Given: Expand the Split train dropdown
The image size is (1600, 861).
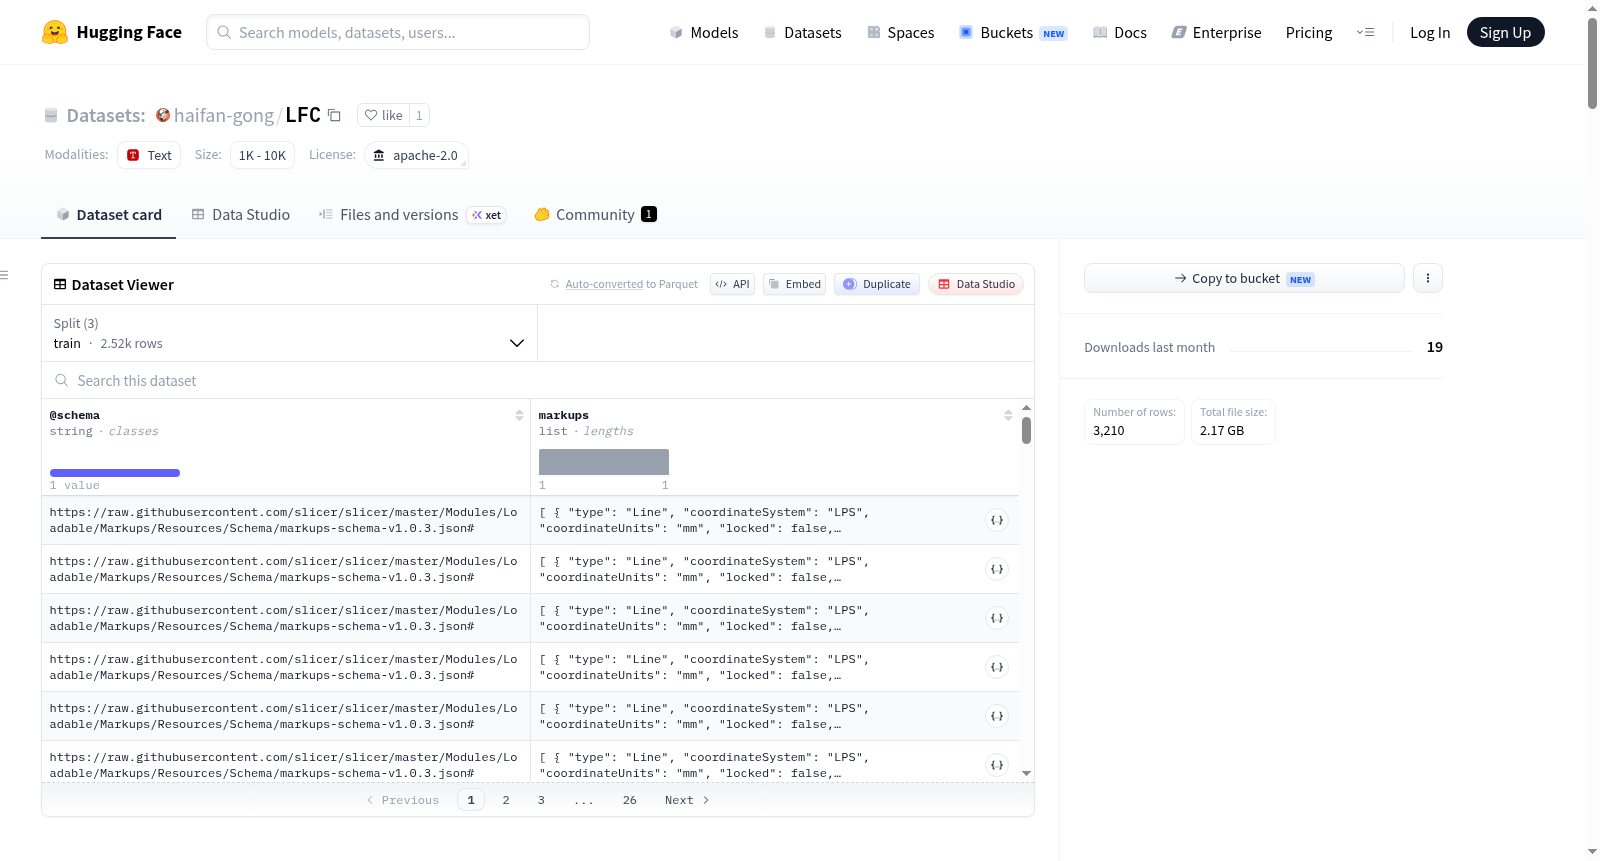Looking at the screenshot, I should [289, 333].
